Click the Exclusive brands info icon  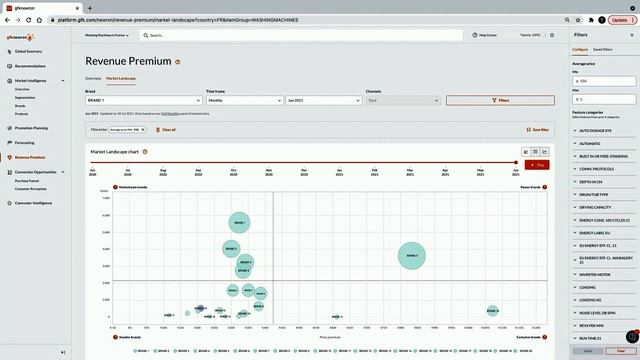pyautogui.click(x=544, y=337)
